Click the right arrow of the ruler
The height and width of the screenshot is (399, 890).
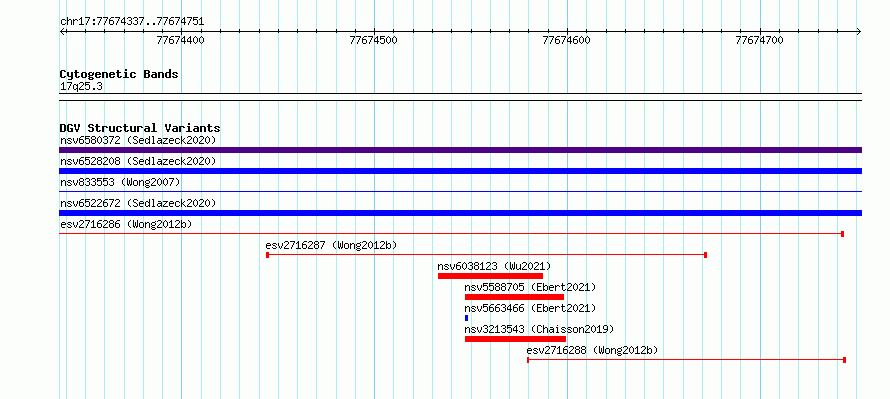coord(859,31)
